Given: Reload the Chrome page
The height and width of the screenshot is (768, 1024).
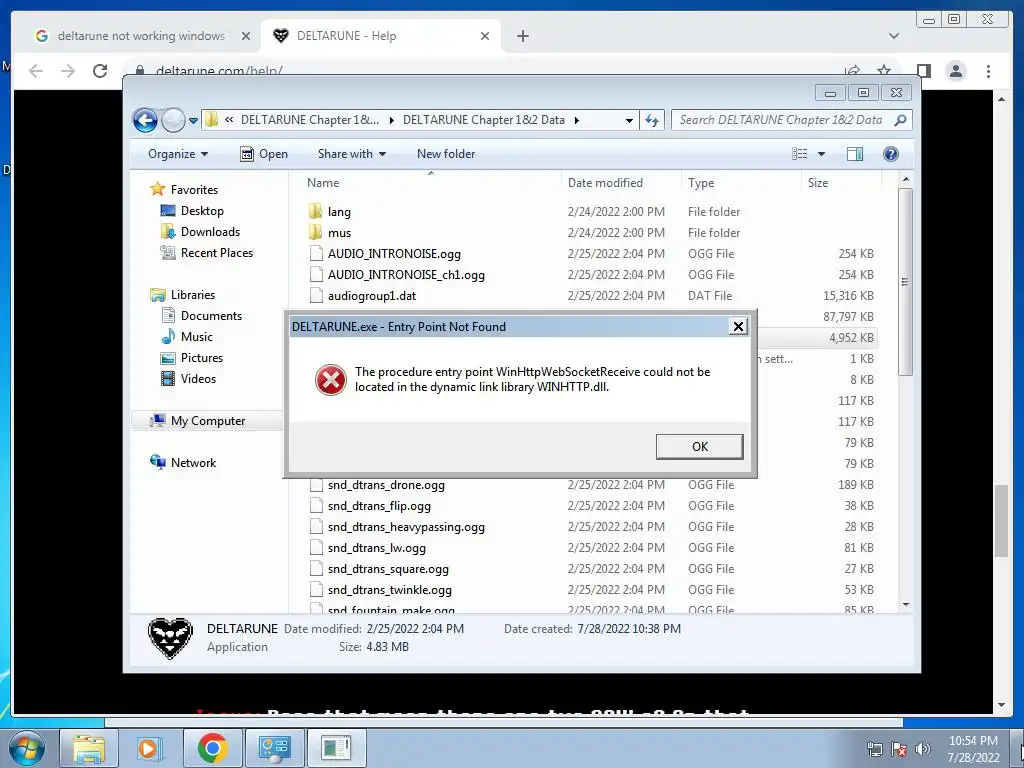Looking at the screenshot, I should tap(100, 71).
